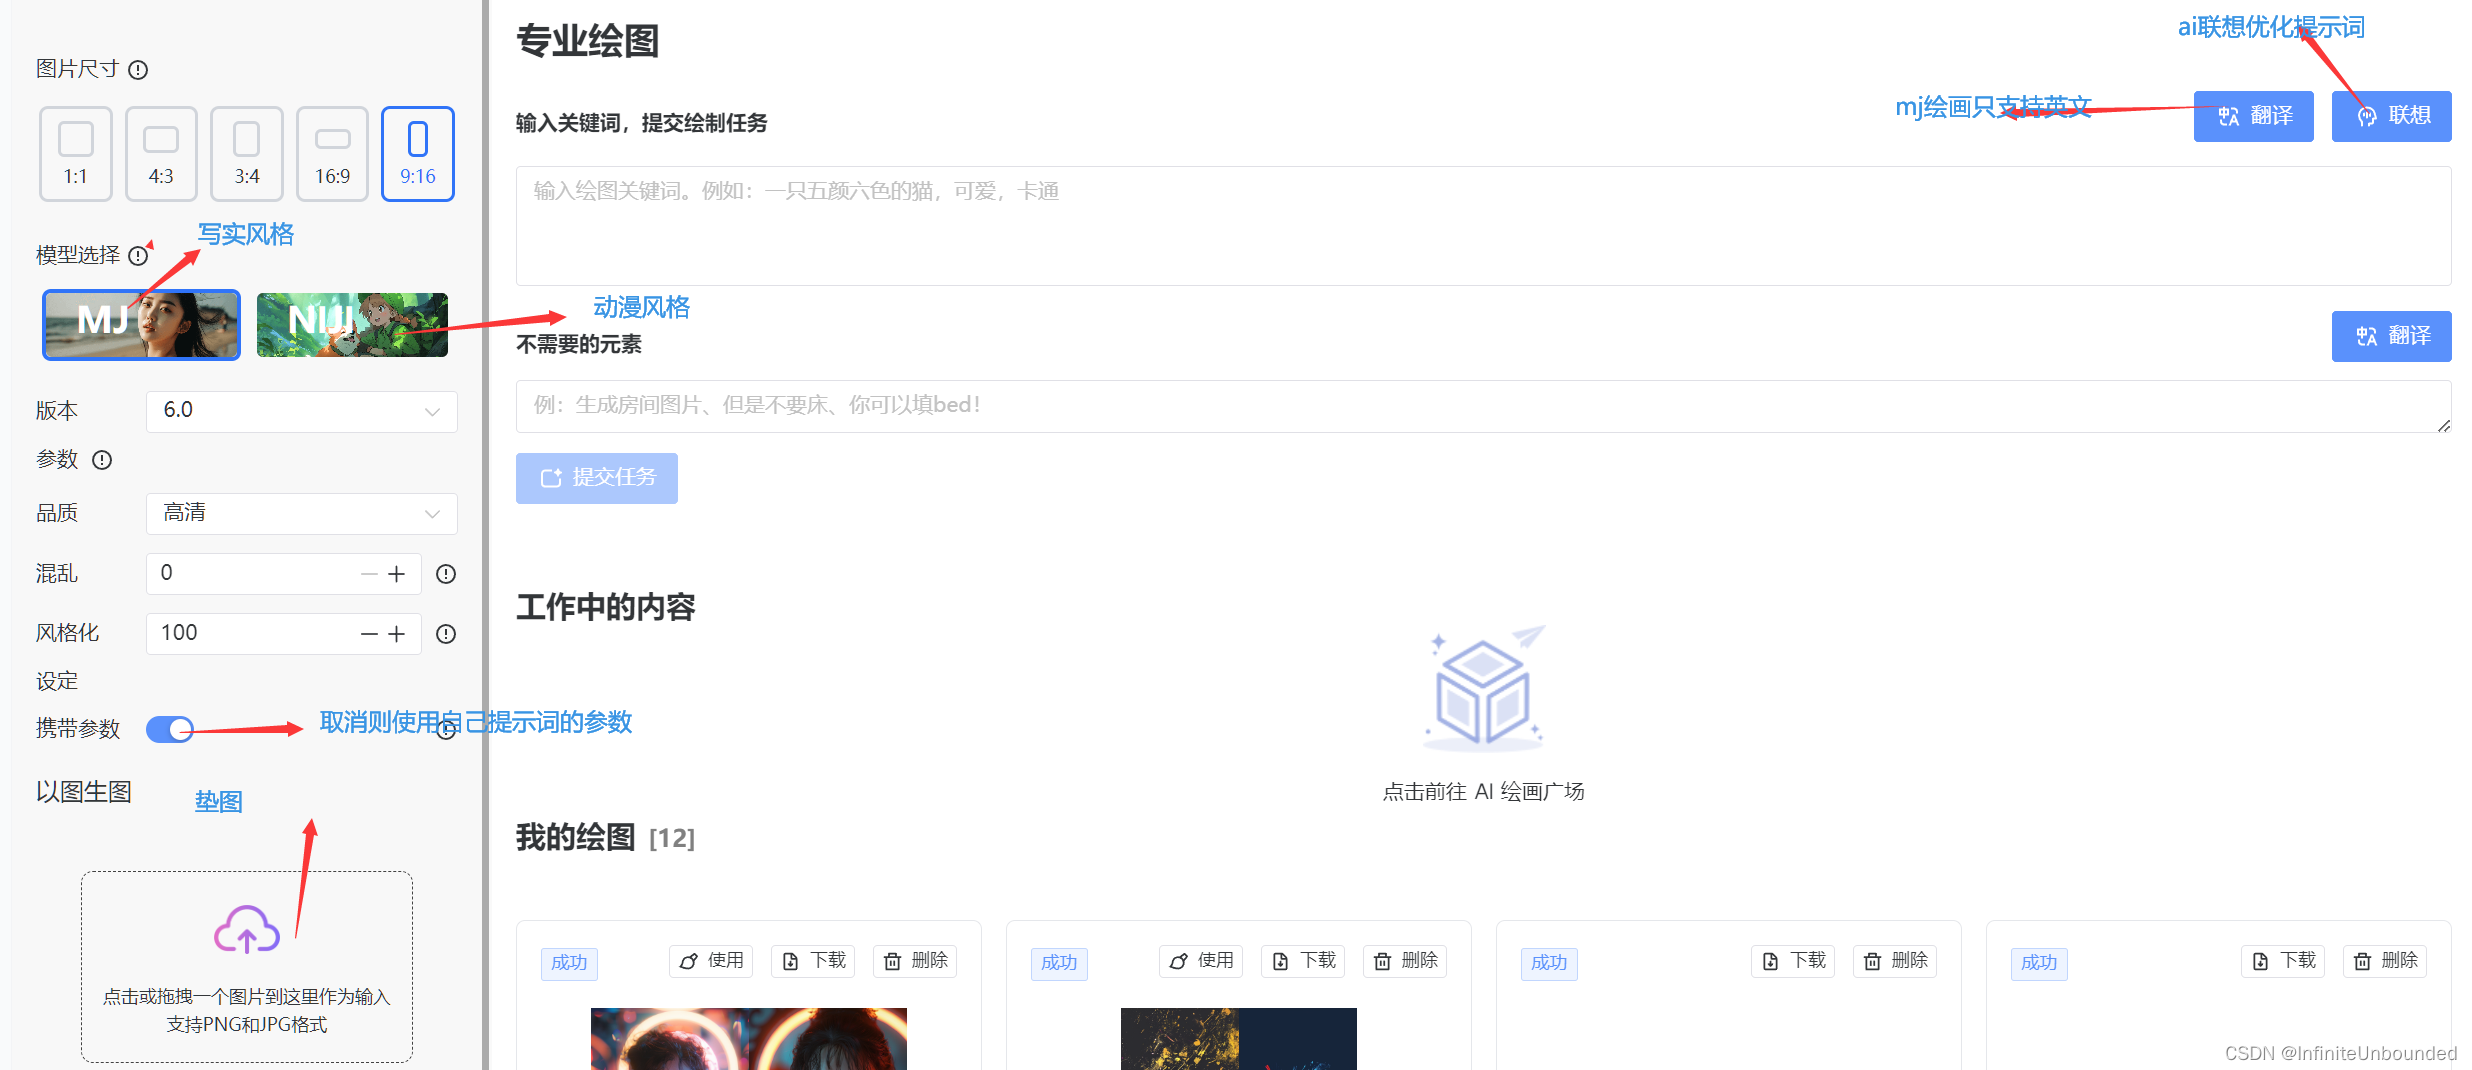Viewport: 2472px width, 1070px height.
Task: Click the 提交任务 submit button
Action: (596, 478)
